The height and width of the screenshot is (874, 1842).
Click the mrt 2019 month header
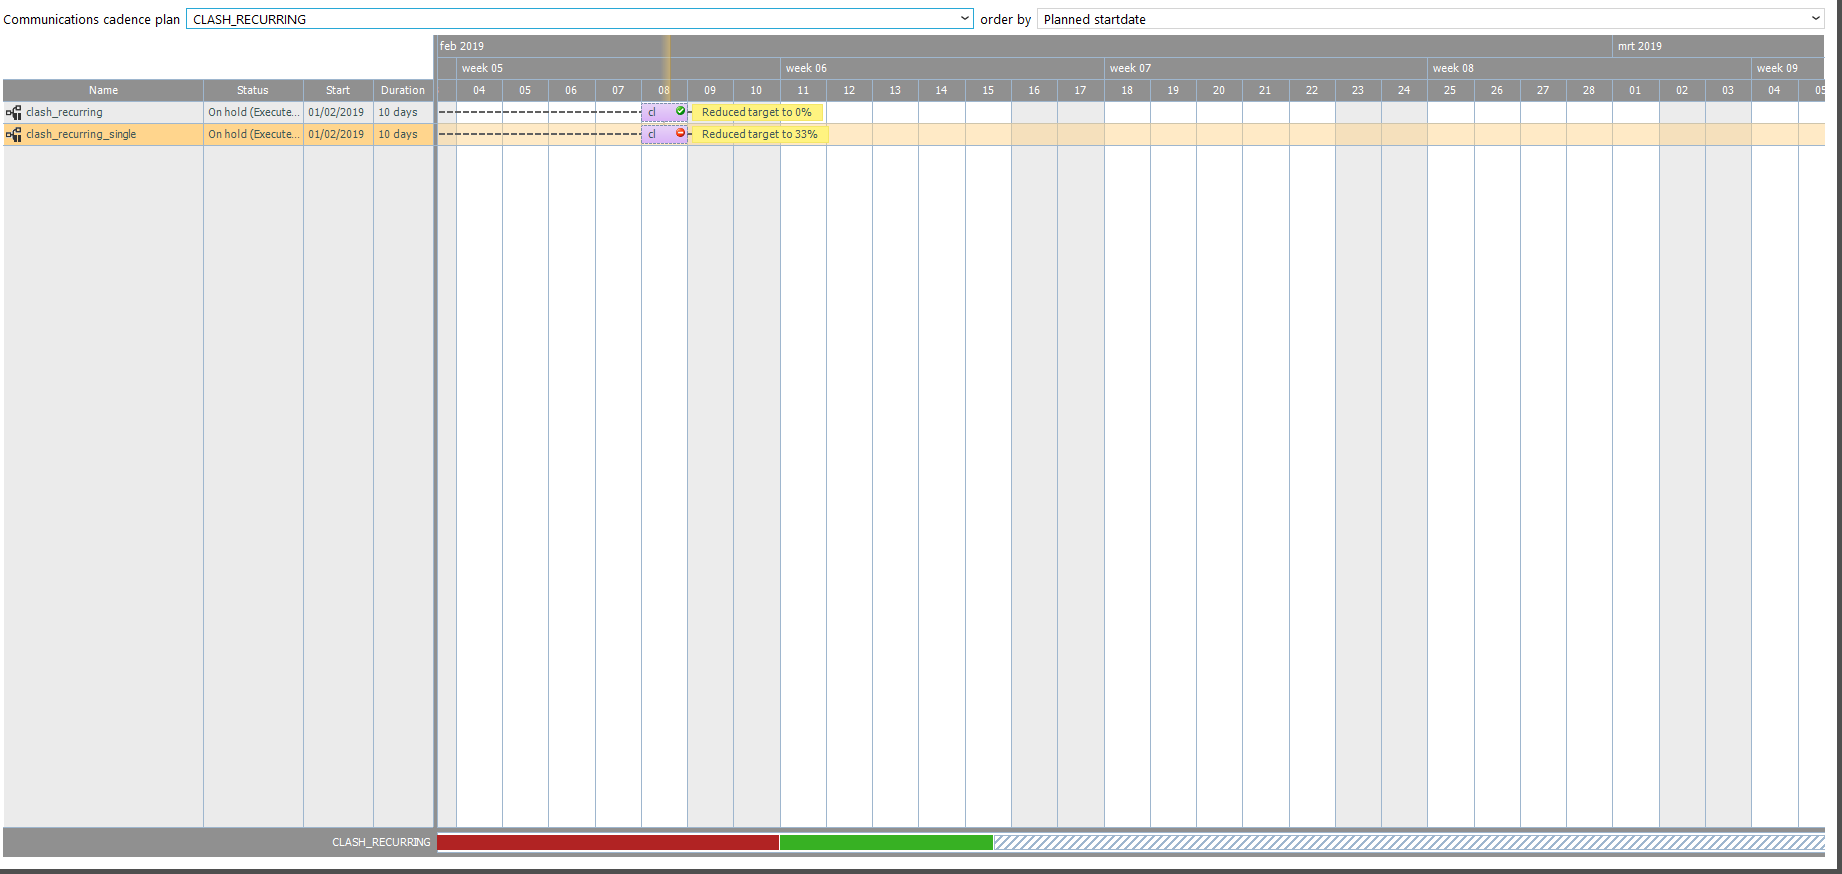(x=1640, y=46)
